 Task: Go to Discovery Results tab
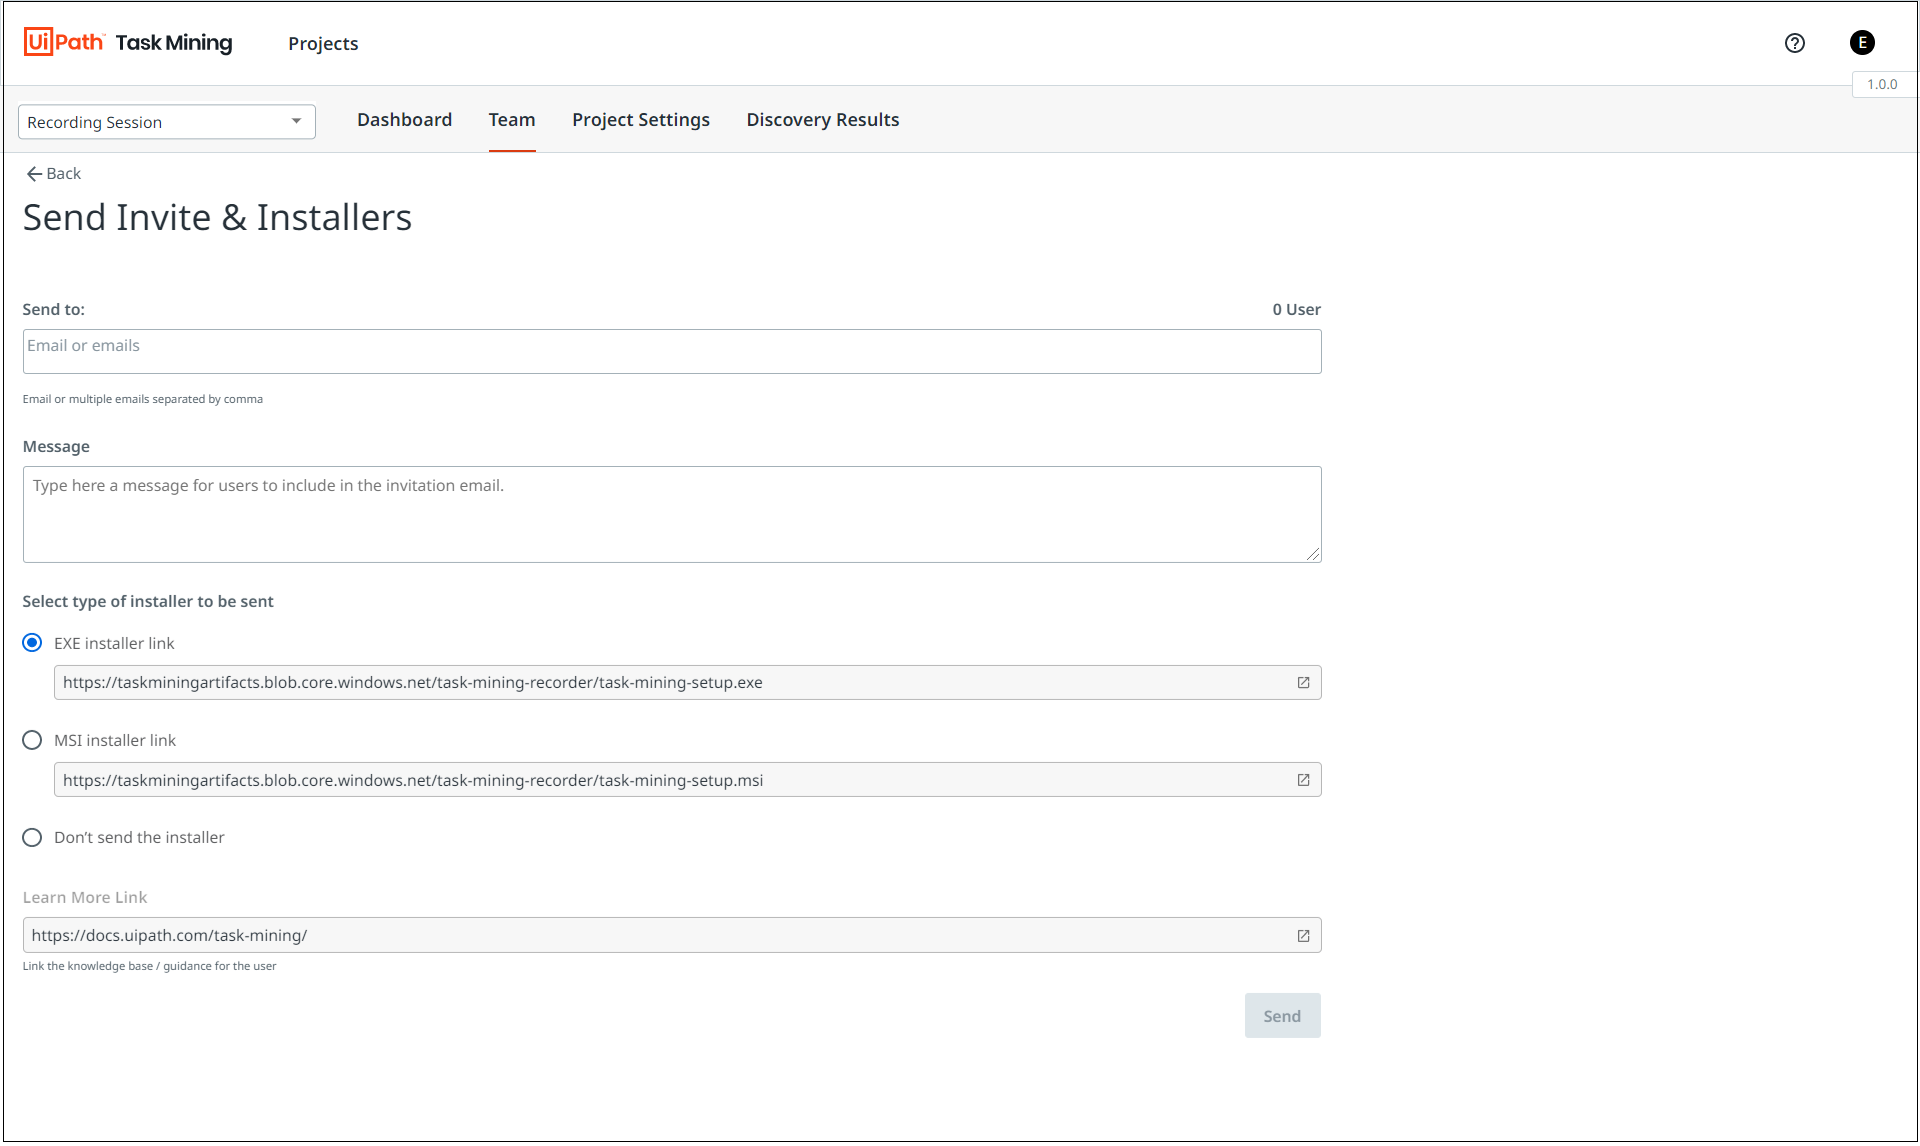[822, 120]
